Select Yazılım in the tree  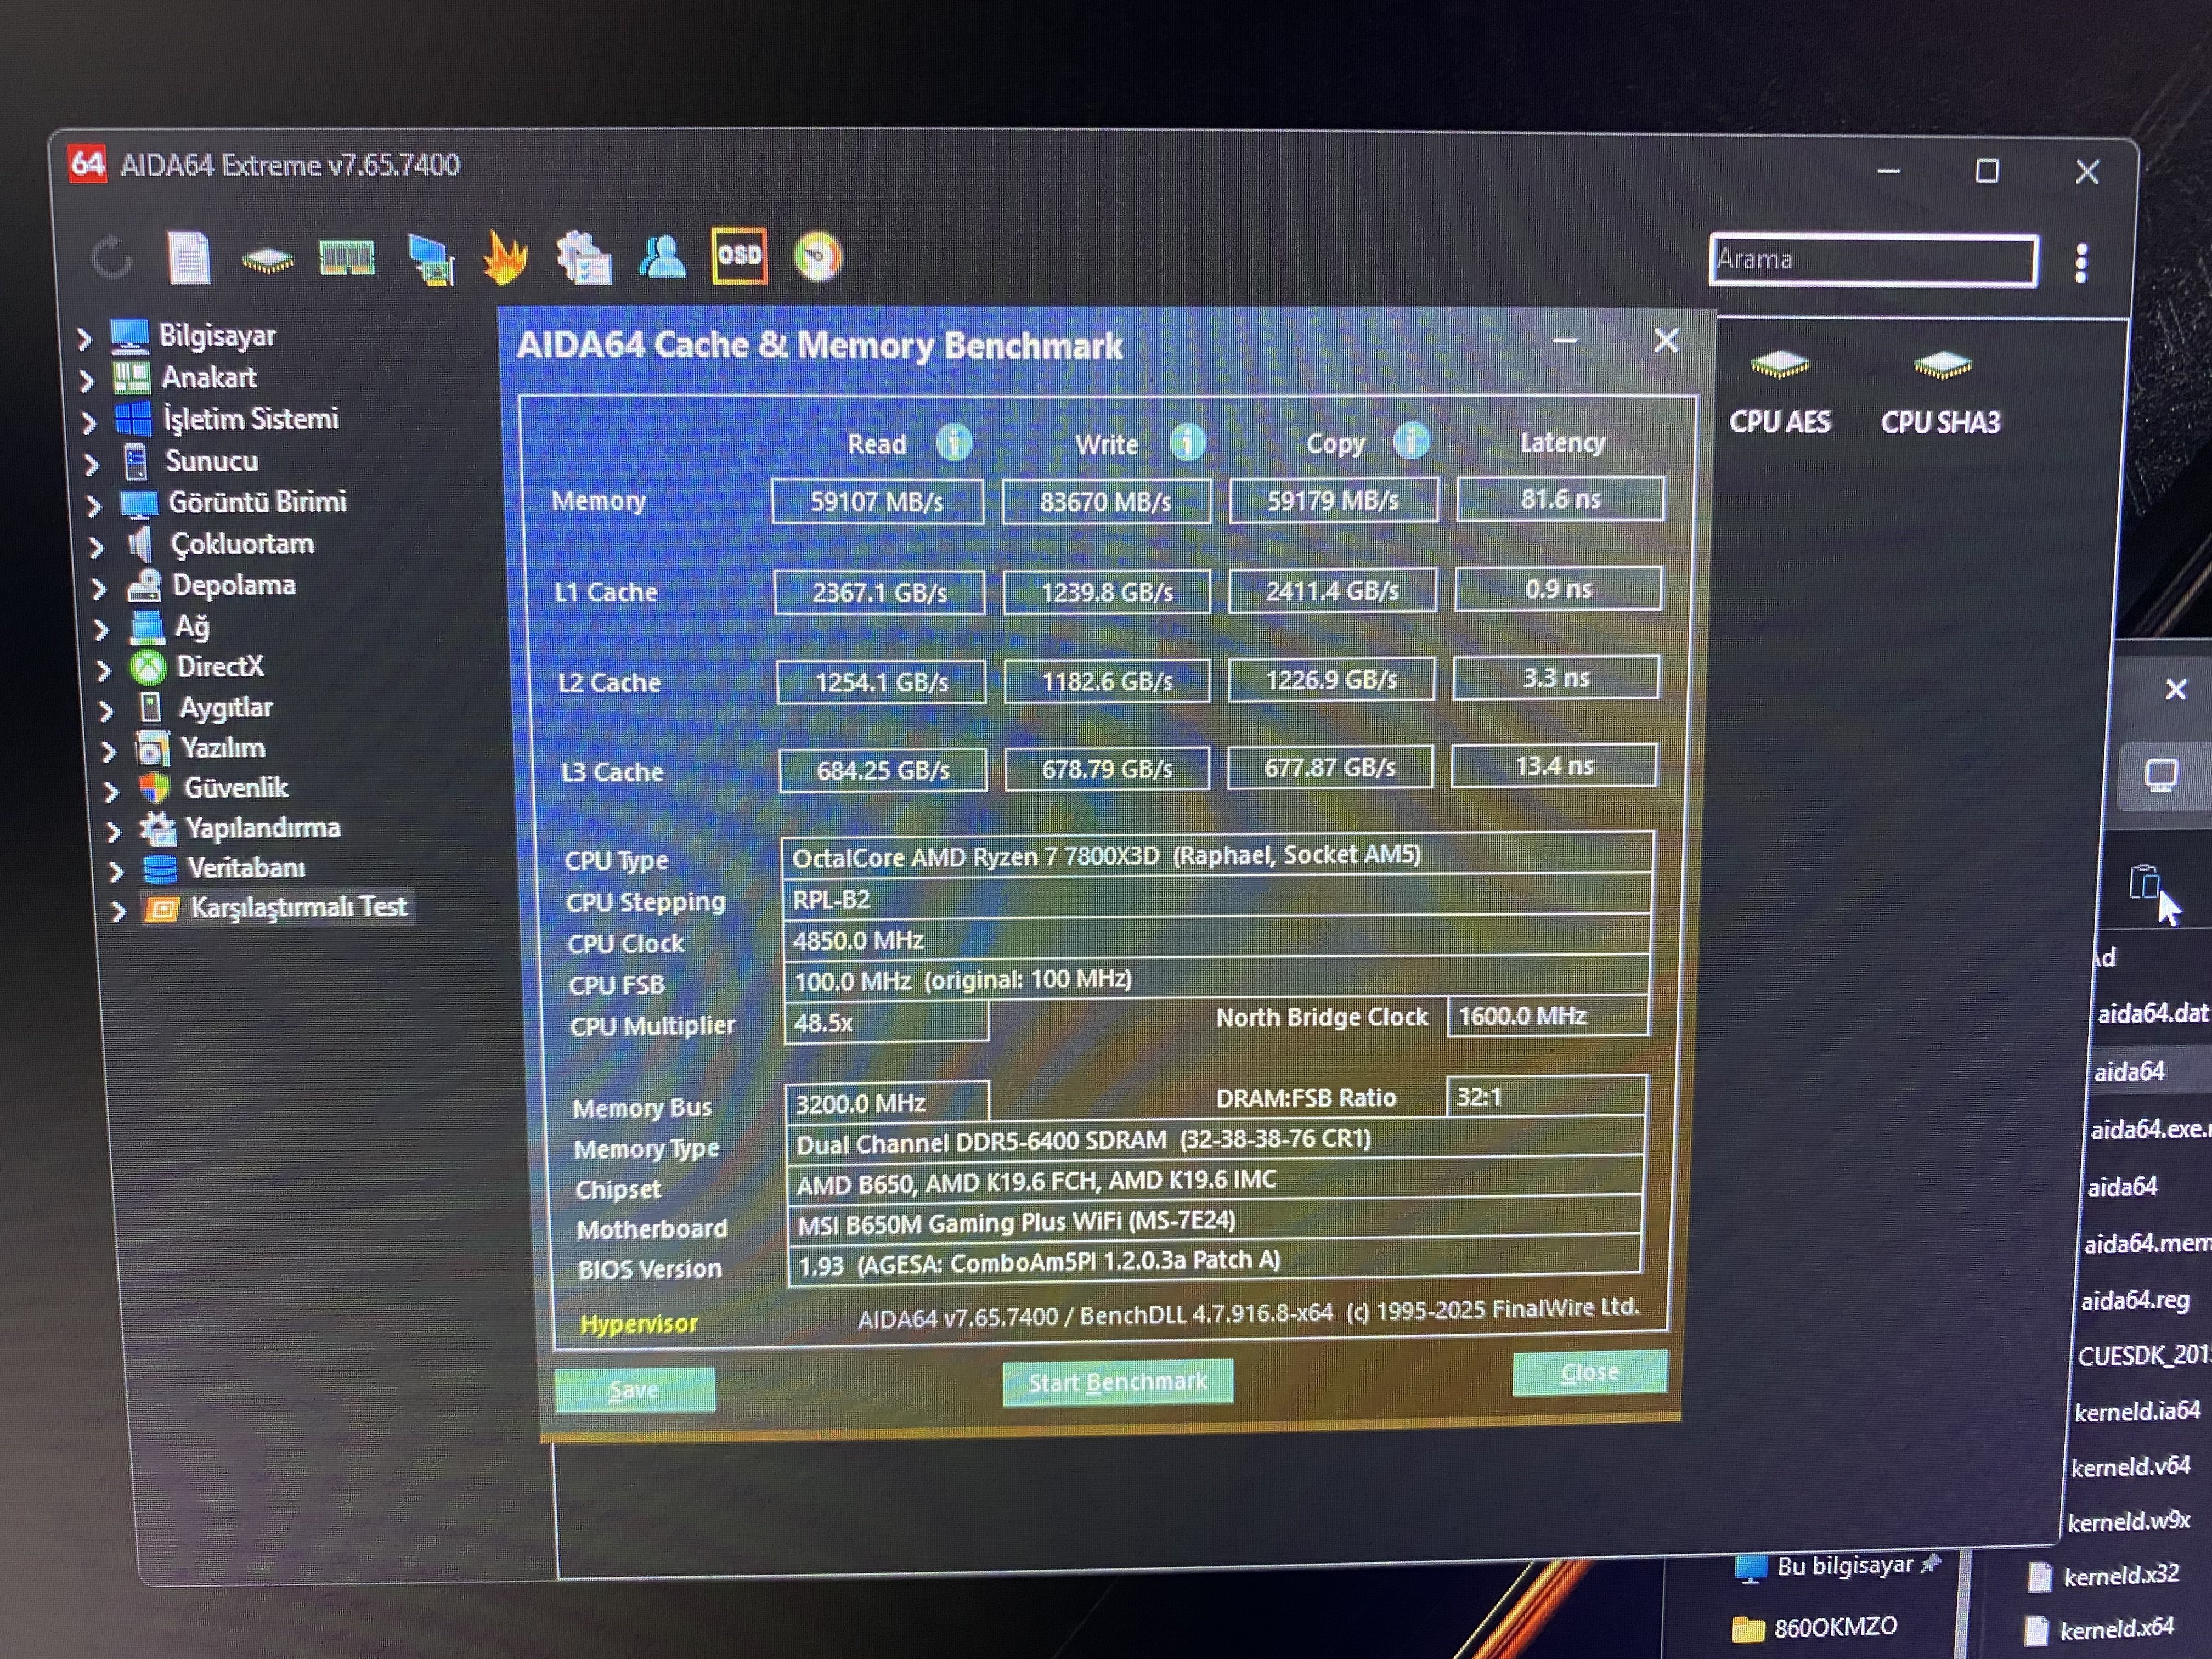pos(222,748)
